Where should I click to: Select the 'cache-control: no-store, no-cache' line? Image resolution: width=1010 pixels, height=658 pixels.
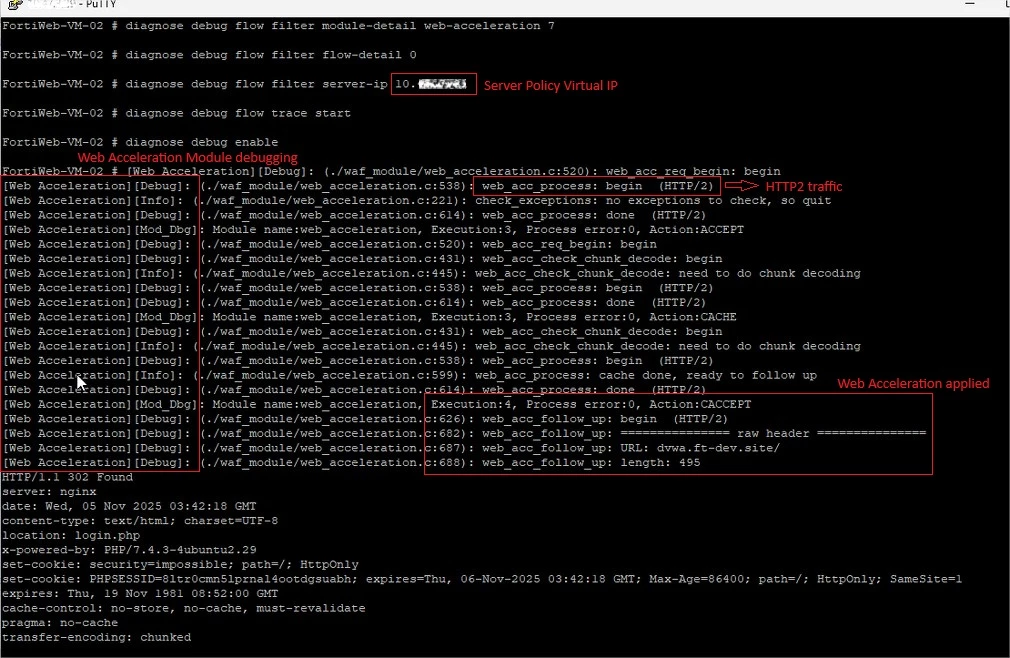pyautogui.click(x=184, y=608)
